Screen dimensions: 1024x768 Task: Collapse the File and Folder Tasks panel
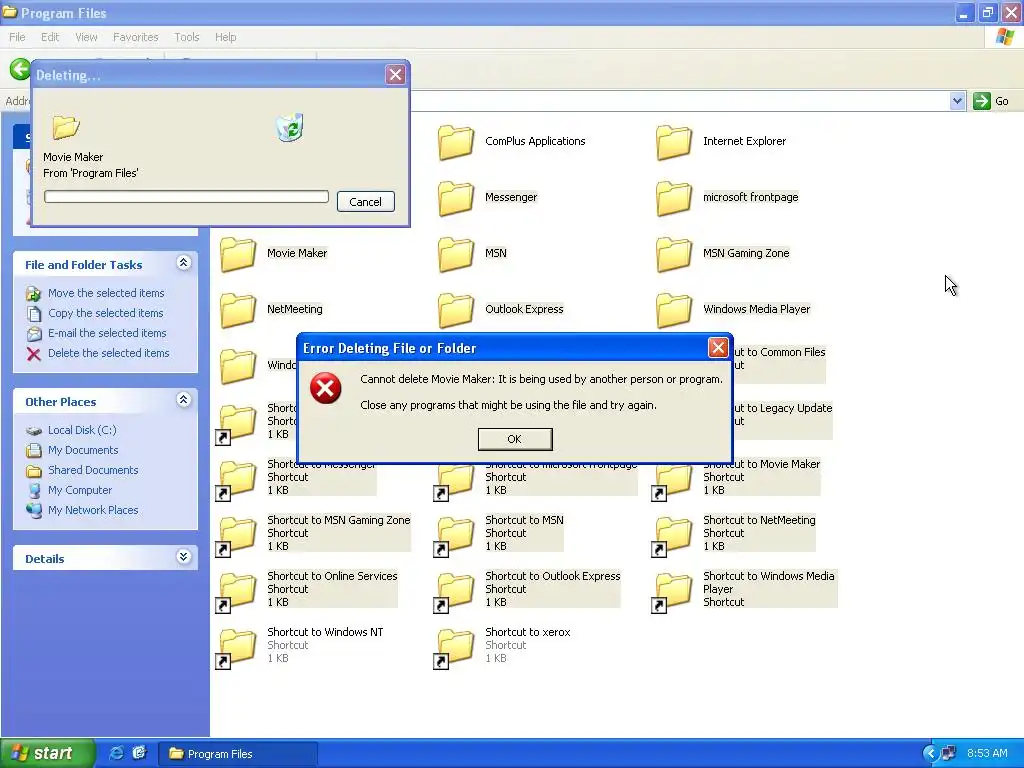click(184, 263)
